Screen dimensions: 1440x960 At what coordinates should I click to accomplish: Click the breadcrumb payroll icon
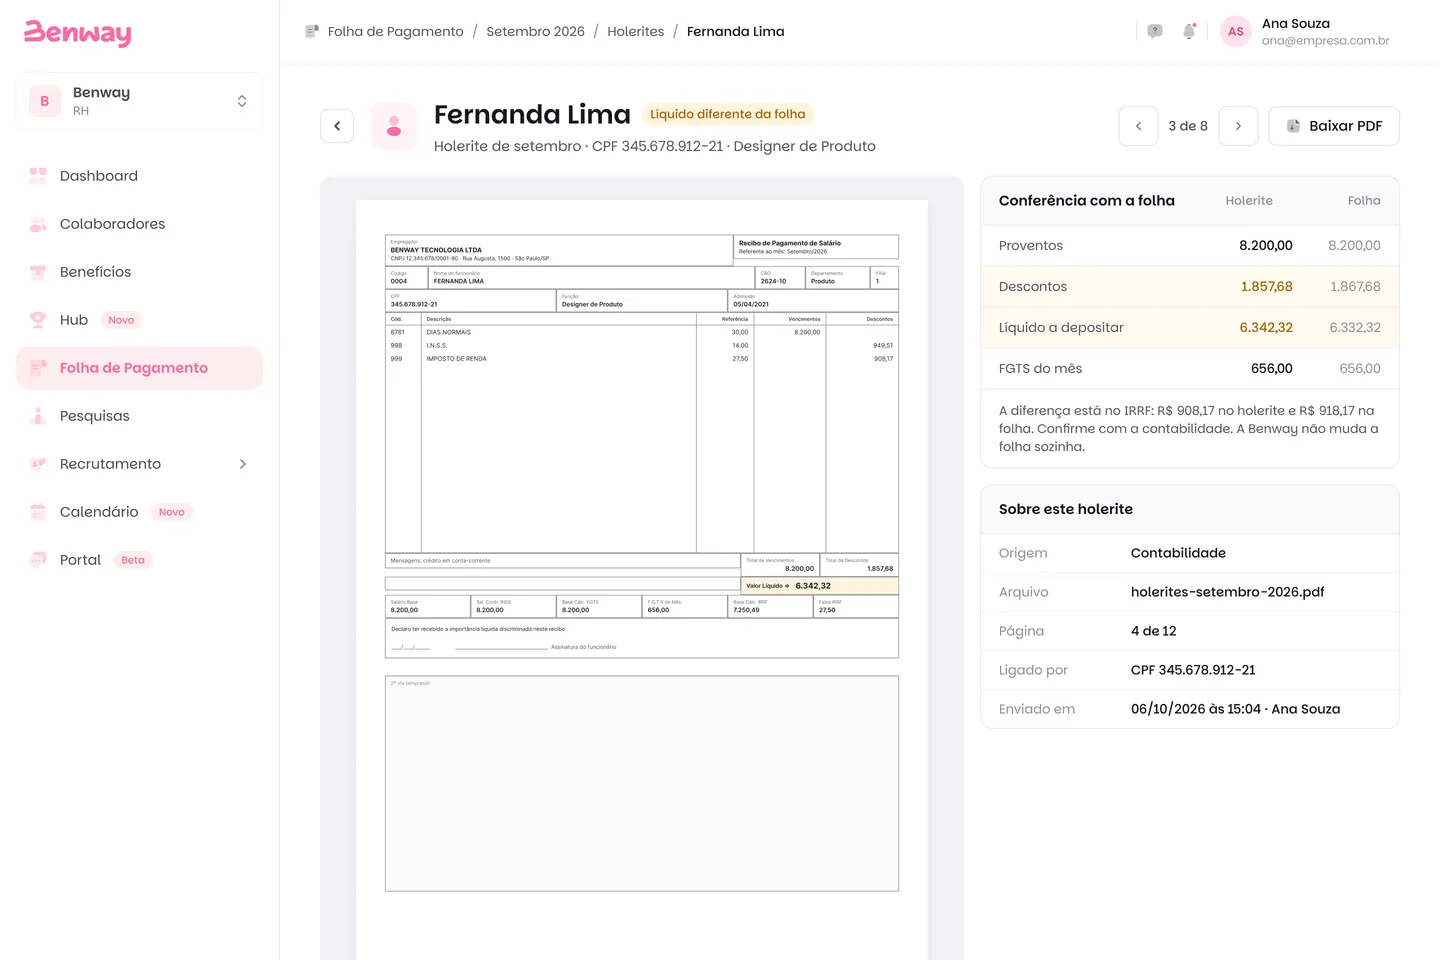(312, 32)
